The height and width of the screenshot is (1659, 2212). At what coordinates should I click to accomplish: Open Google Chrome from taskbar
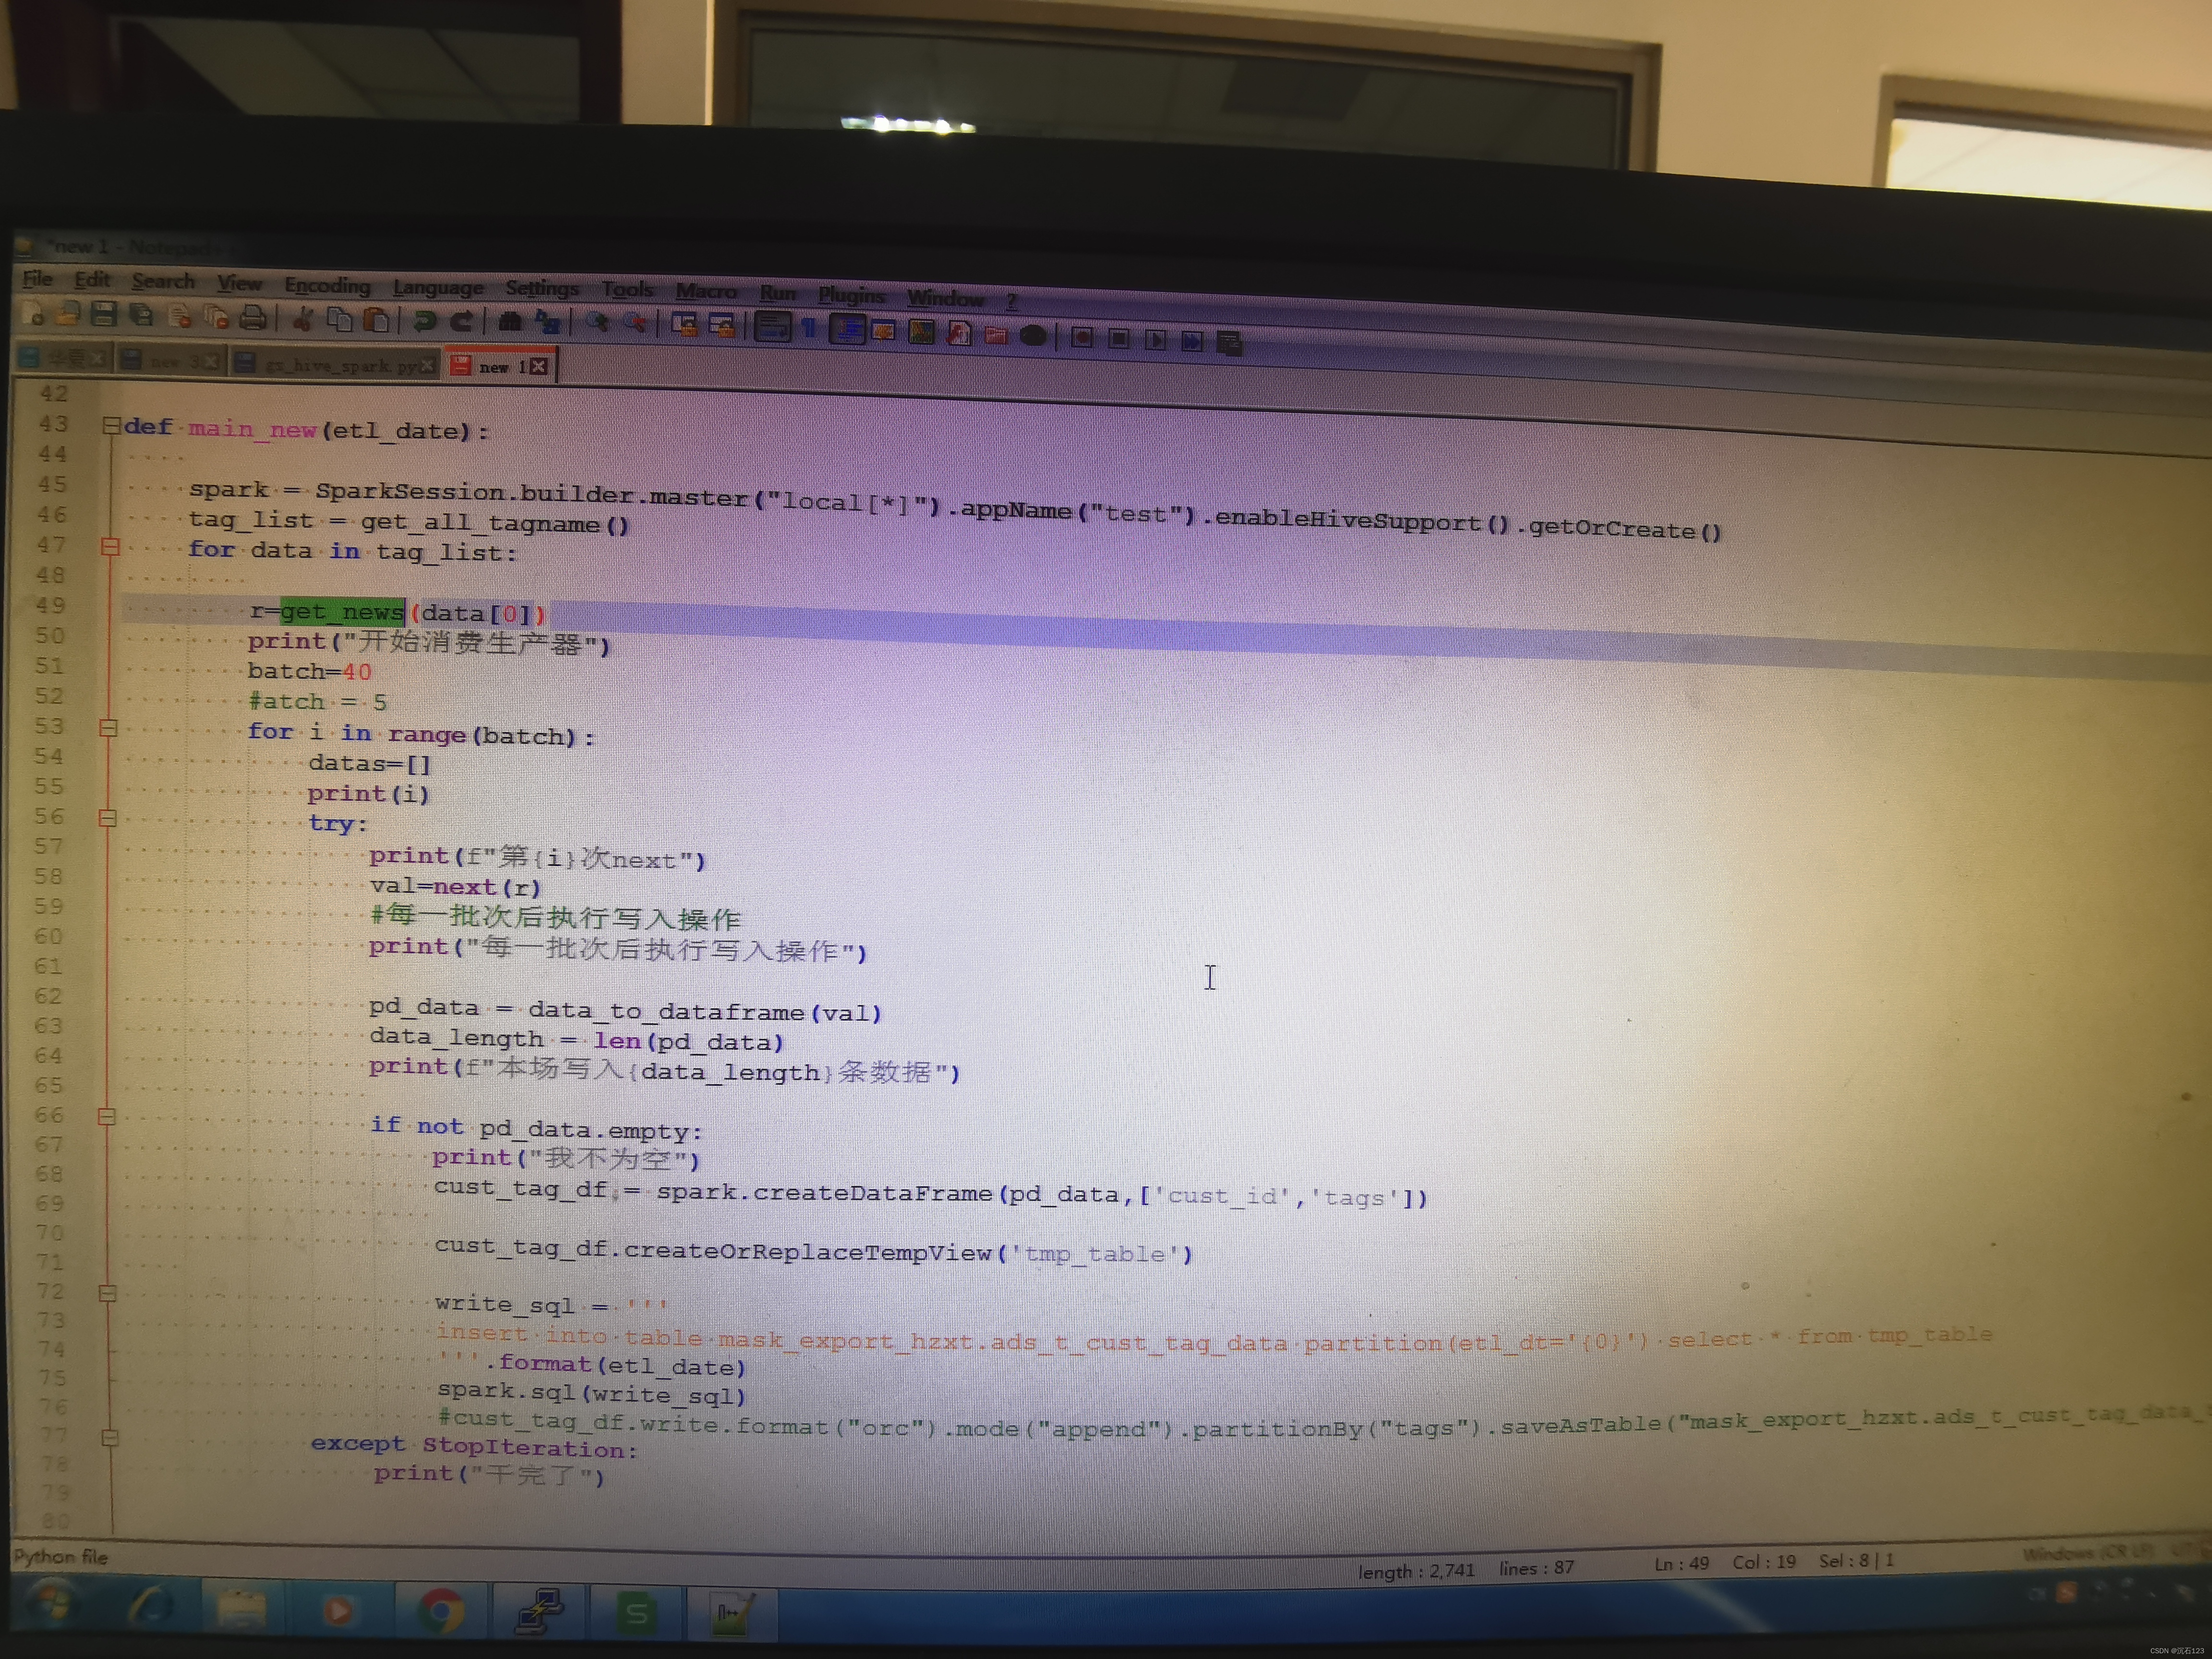441,1611
